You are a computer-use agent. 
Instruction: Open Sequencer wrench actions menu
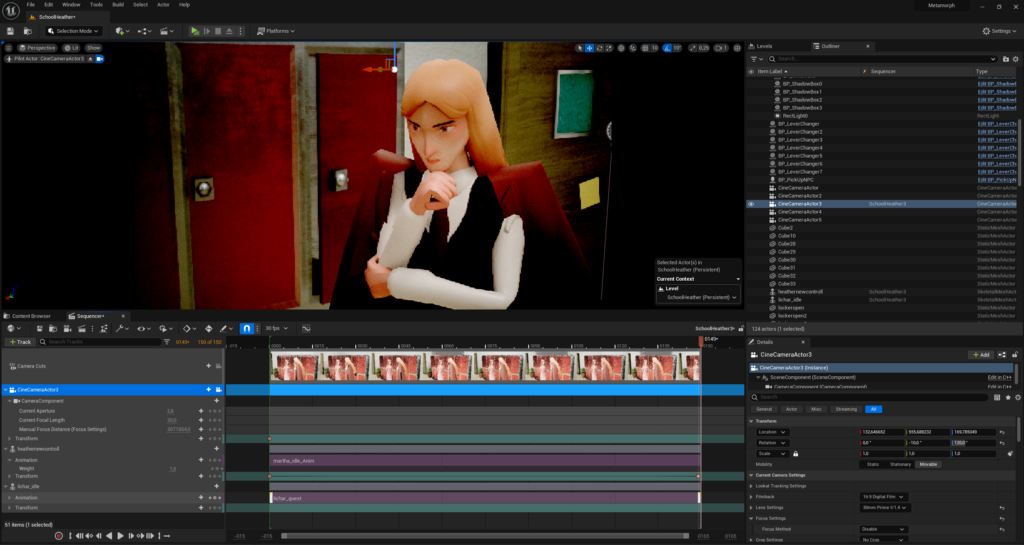coord(121,328)
